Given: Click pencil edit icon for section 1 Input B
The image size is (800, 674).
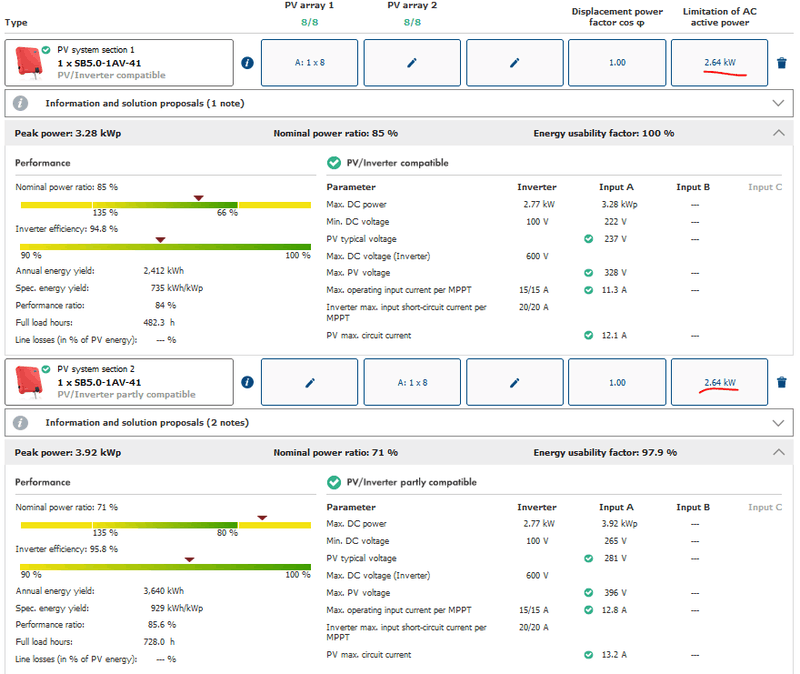Looking at the screenshot, I should 412,62.
